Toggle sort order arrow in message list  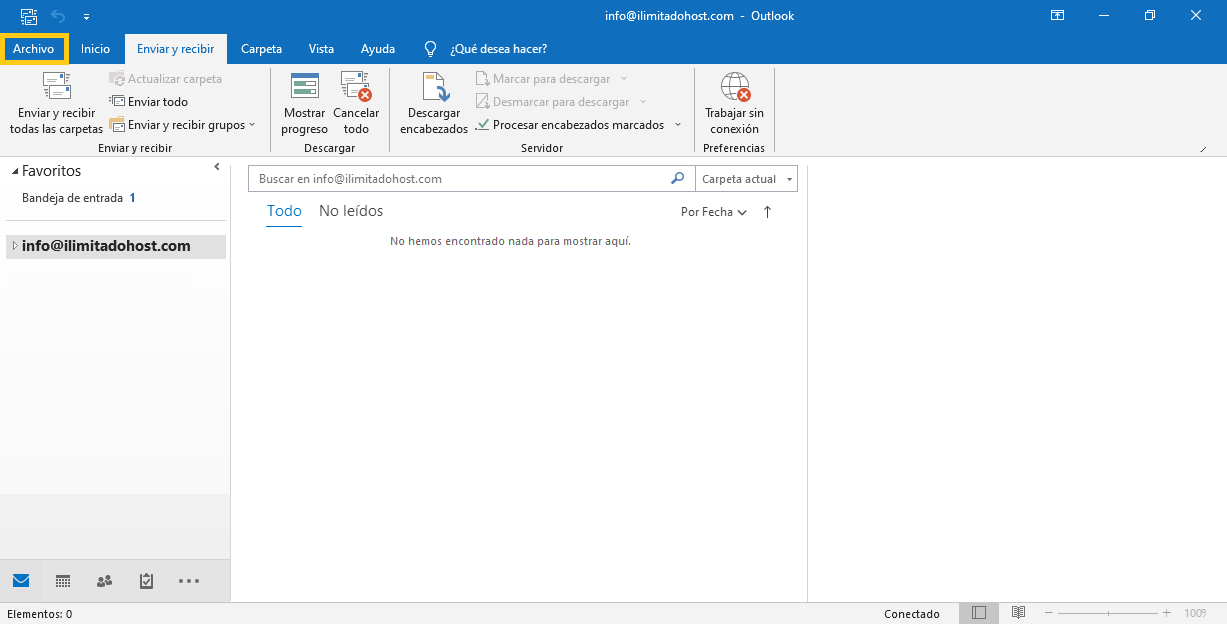(x=768, y=212)
